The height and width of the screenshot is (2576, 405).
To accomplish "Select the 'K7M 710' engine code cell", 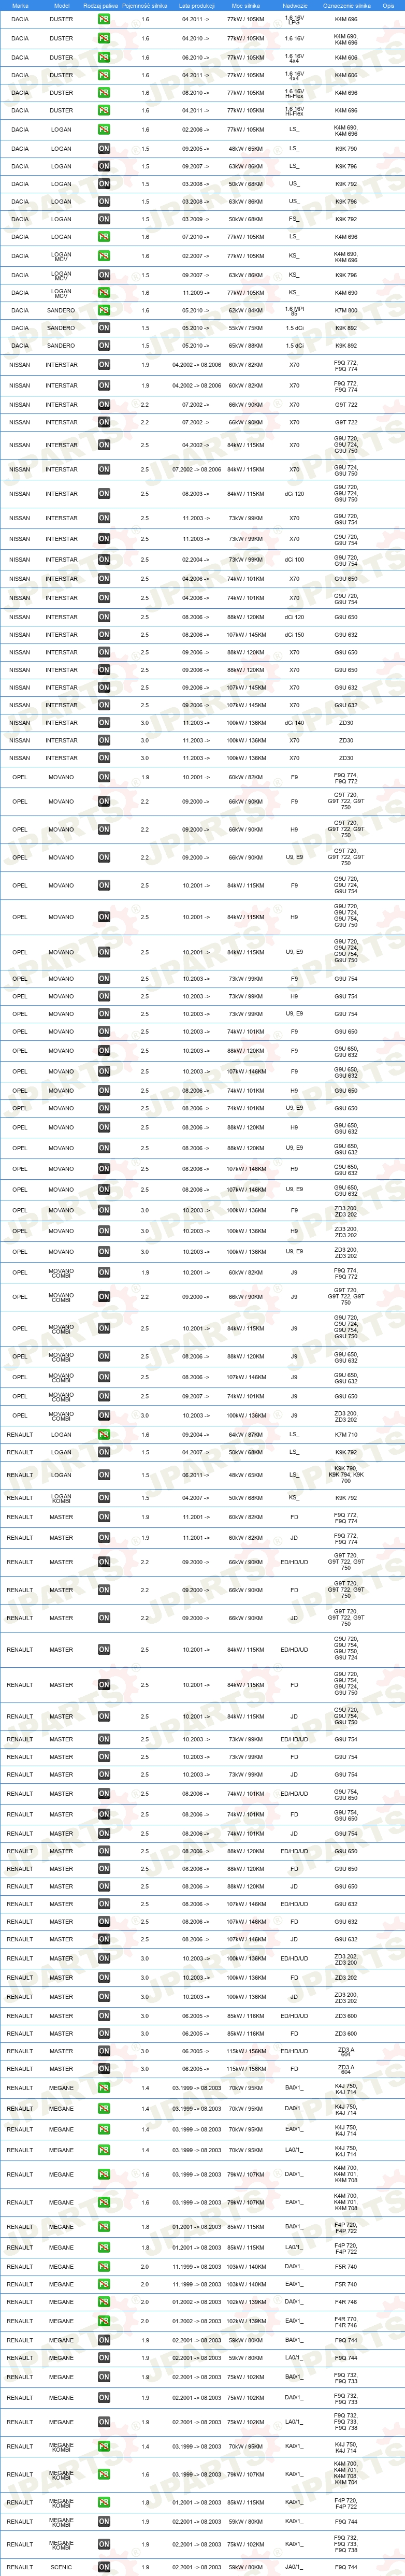I will click(346, 1434).
